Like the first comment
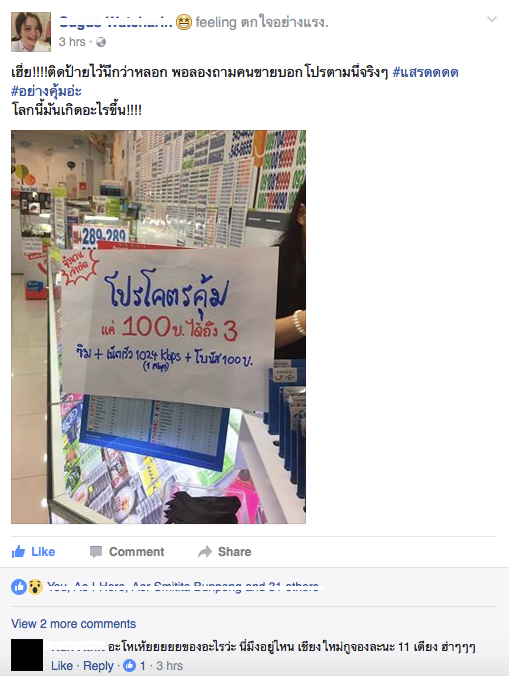The height and width of the screenshot is (676, 509). click(x=62, y=666)
